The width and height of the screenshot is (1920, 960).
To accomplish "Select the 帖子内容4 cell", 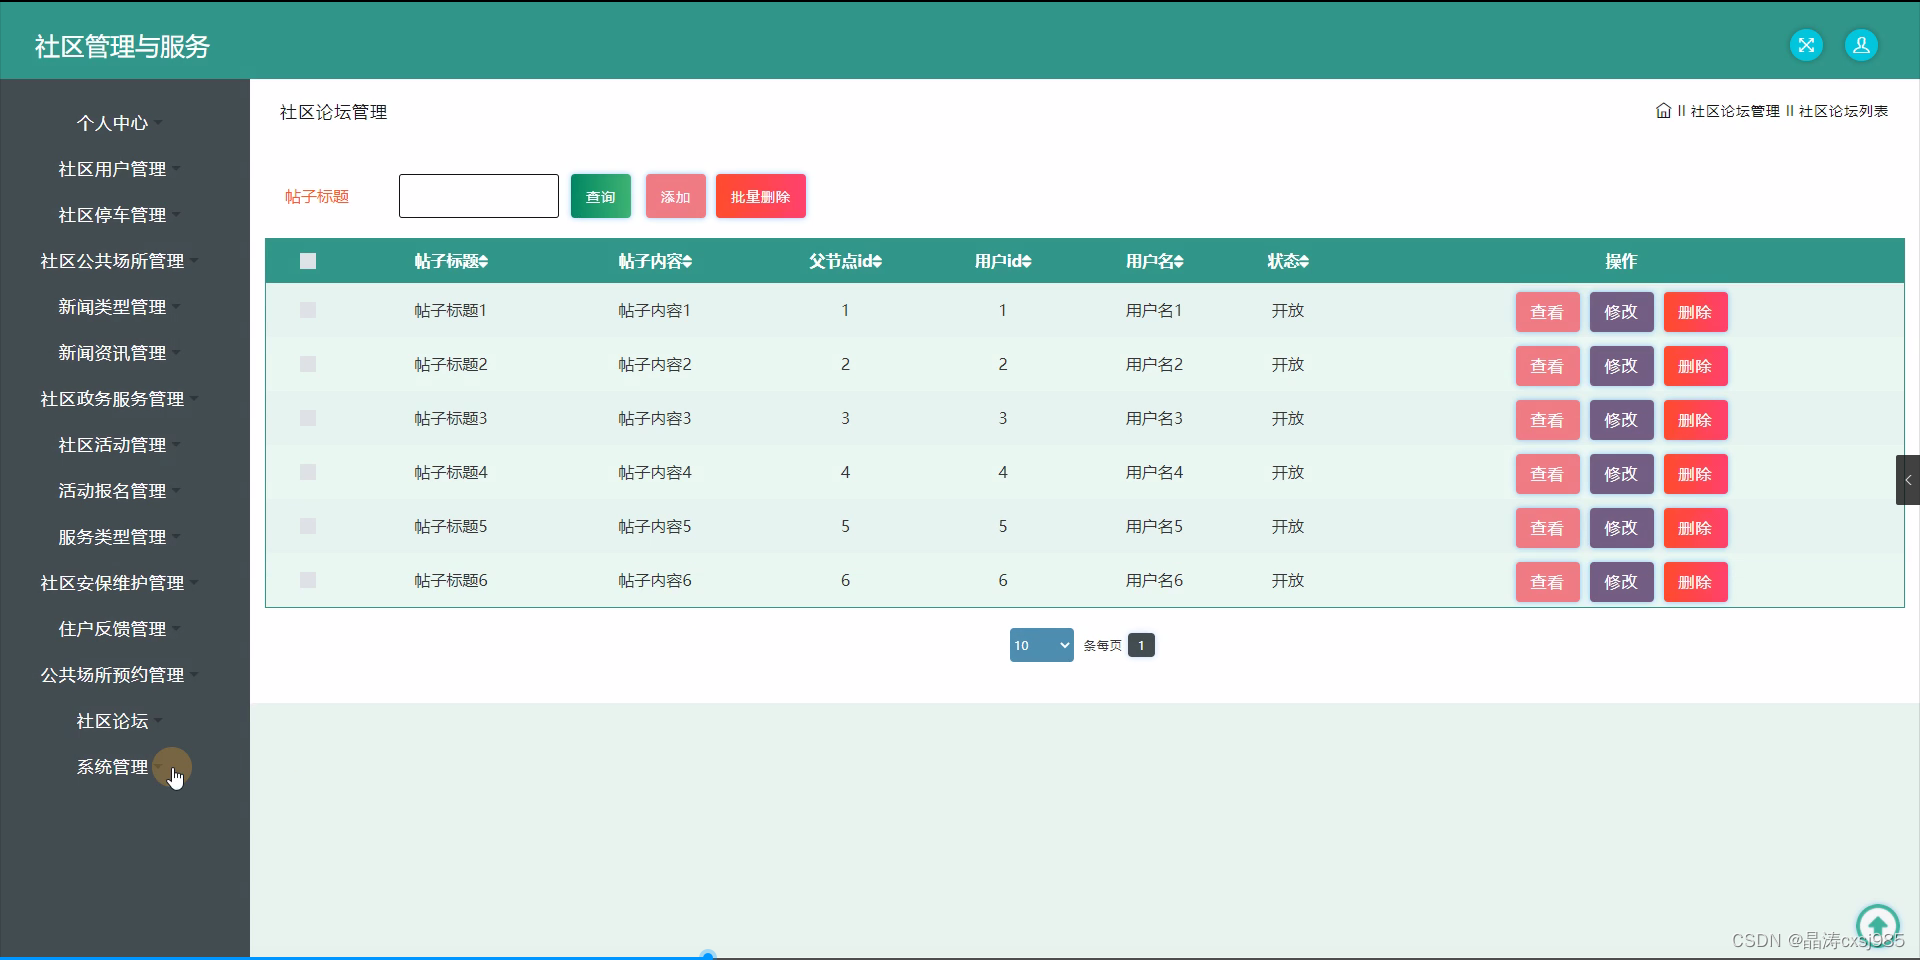I will pos(655,473).
